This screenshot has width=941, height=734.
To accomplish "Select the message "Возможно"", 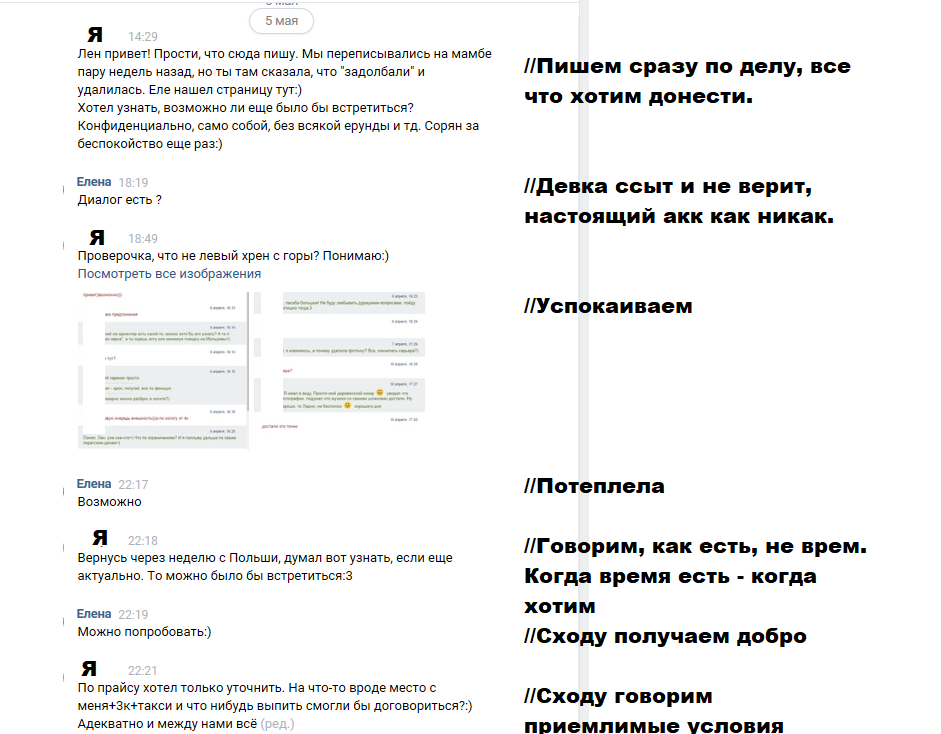I will 110,502.
